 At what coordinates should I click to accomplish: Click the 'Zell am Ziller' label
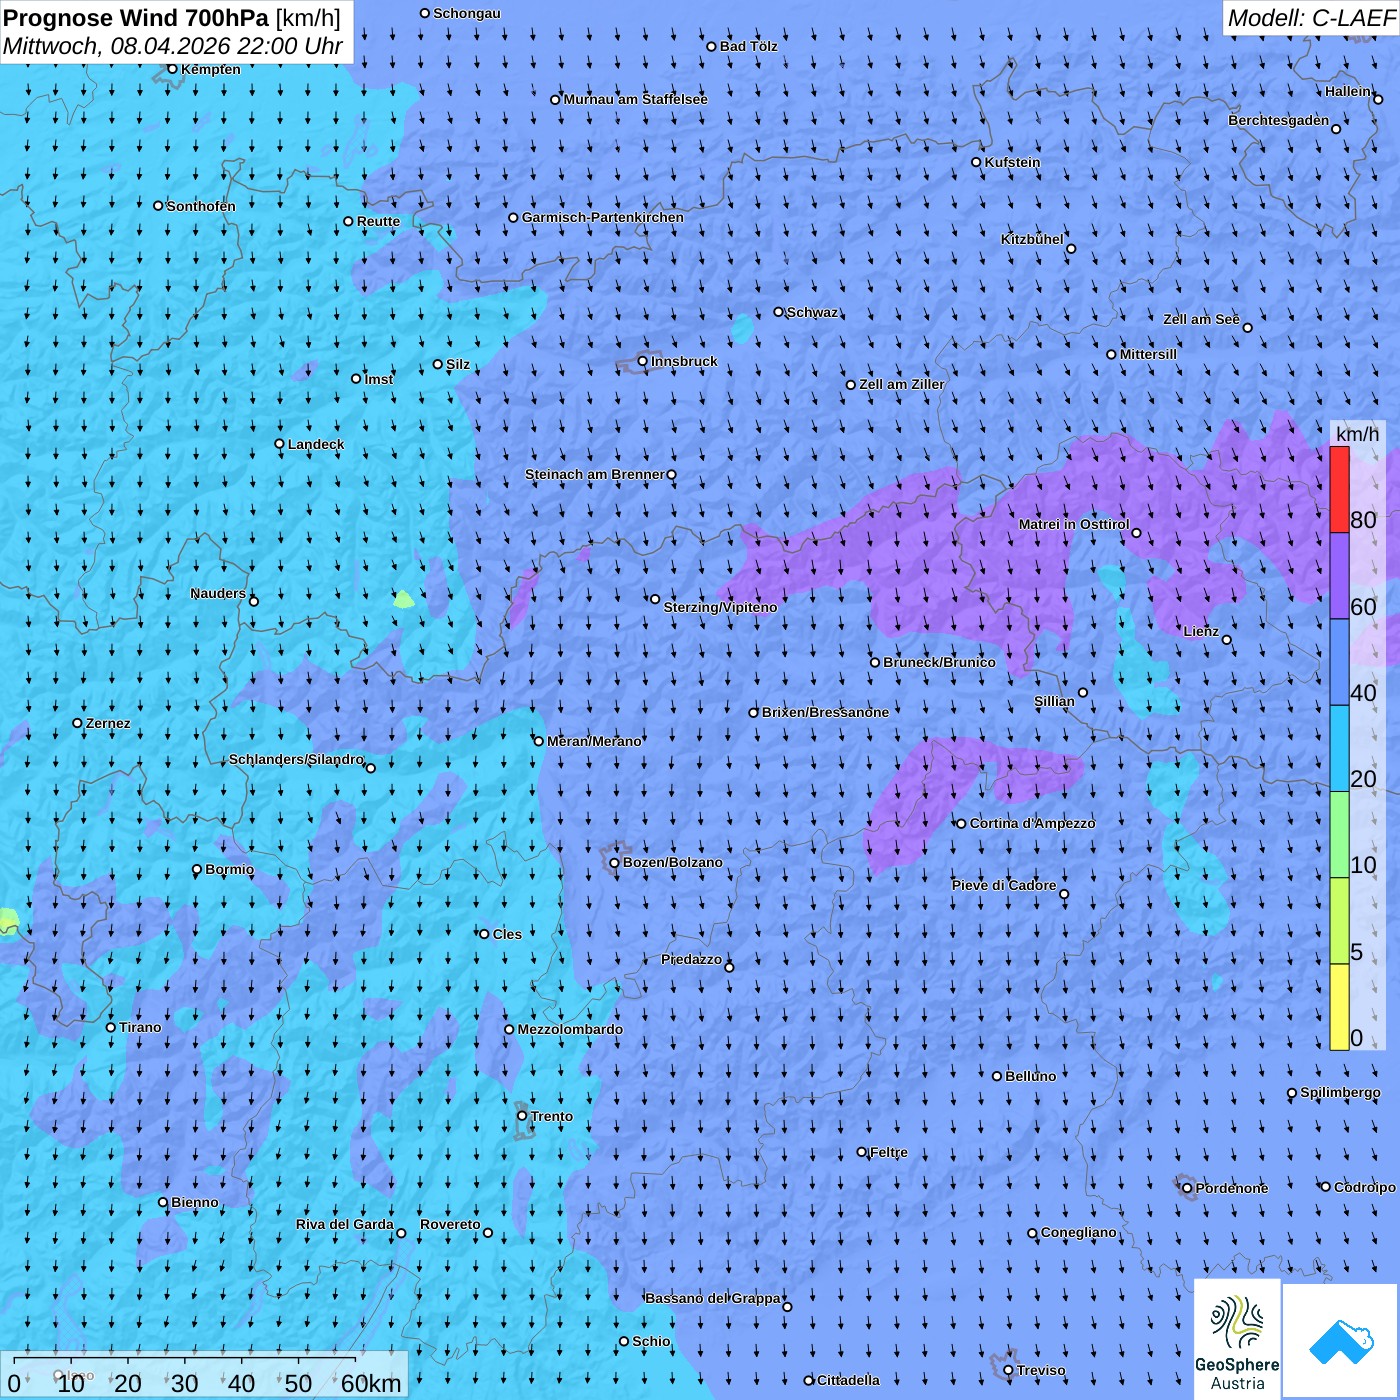click(902, 384)
